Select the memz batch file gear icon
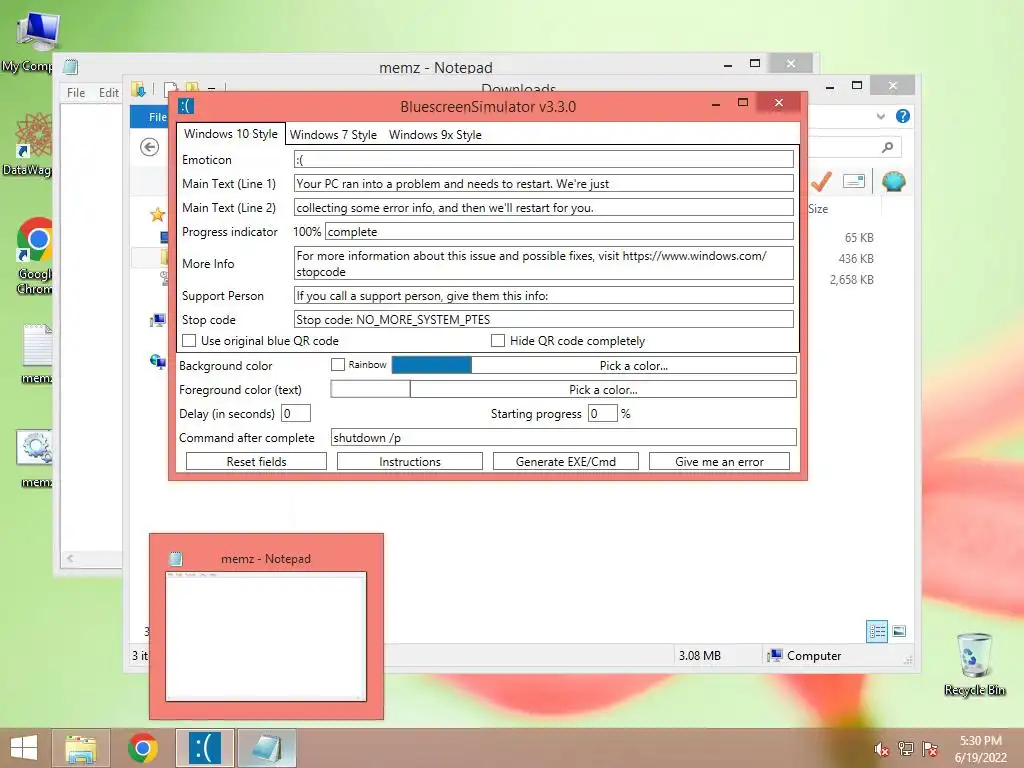 point(35,458)
